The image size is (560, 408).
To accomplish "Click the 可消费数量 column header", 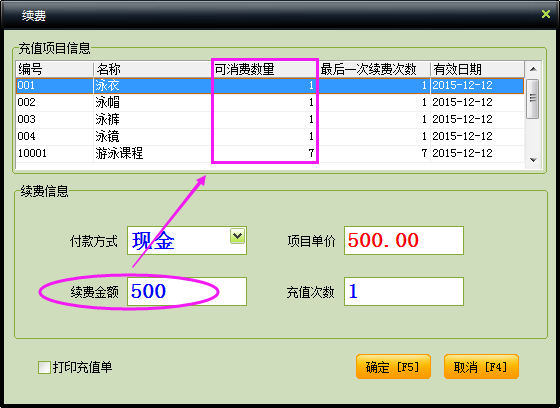I will pos(265,69).
